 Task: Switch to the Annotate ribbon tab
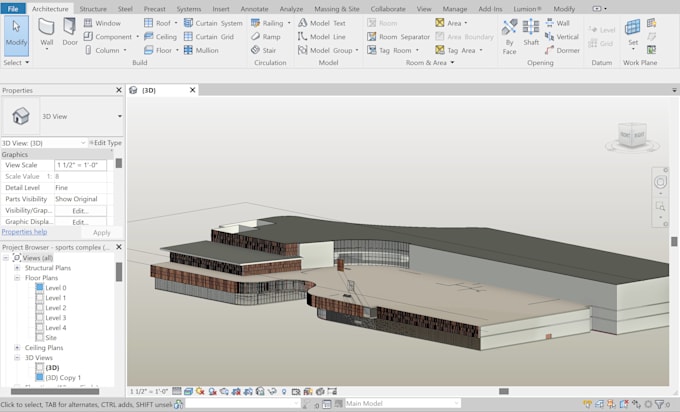(x=254, y=9)
